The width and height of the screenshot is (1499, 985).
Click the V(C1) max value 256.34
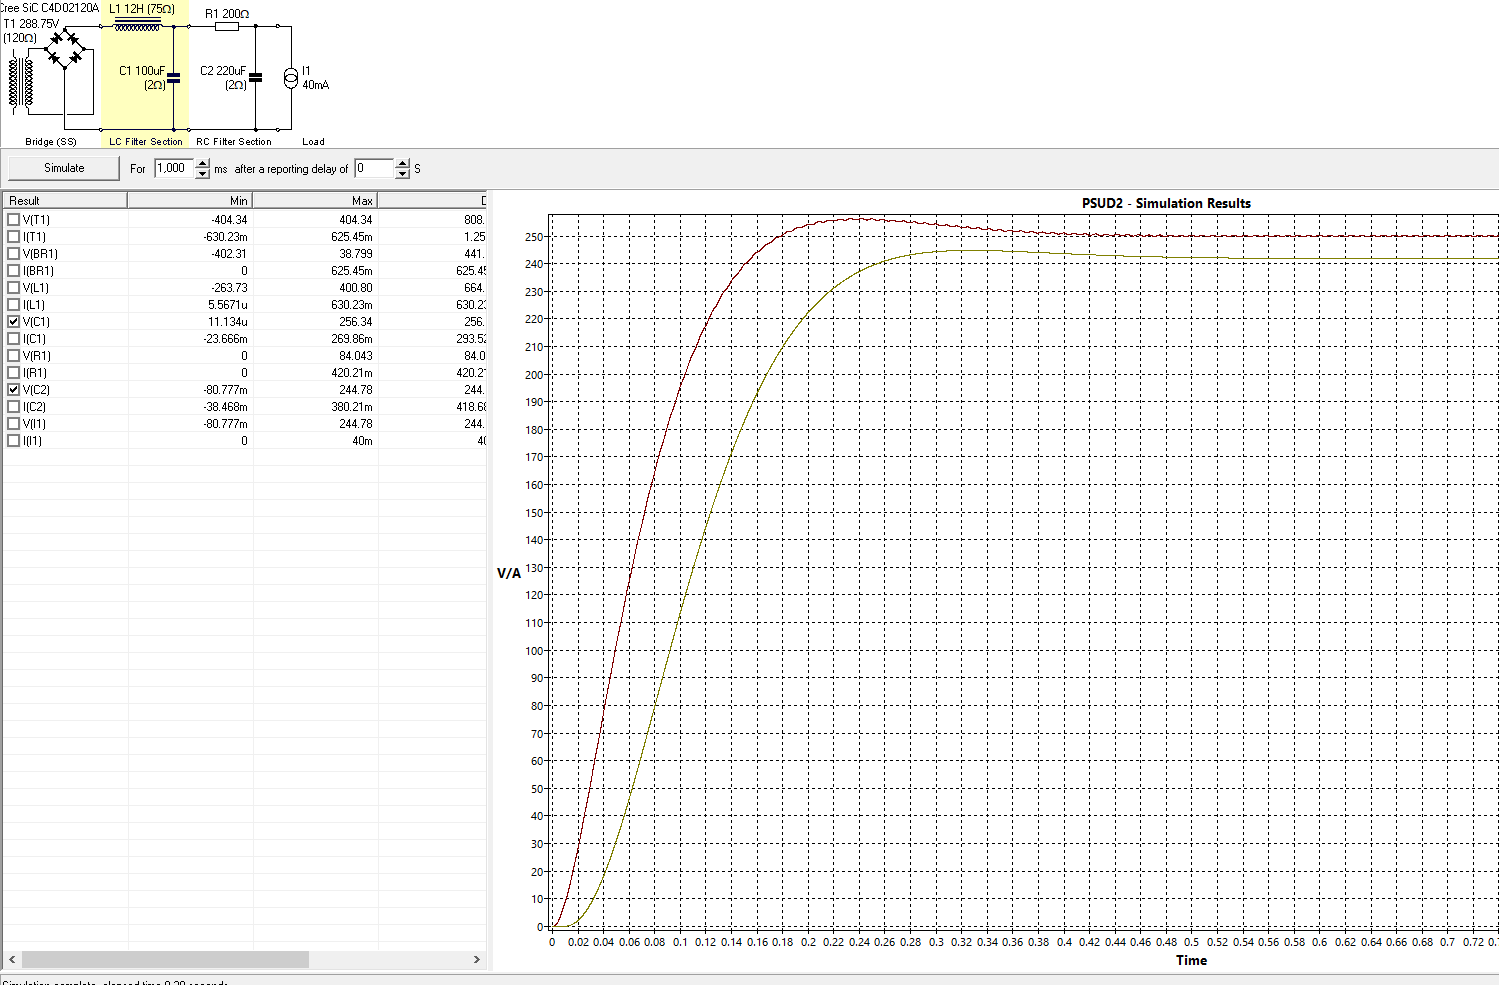355,322
